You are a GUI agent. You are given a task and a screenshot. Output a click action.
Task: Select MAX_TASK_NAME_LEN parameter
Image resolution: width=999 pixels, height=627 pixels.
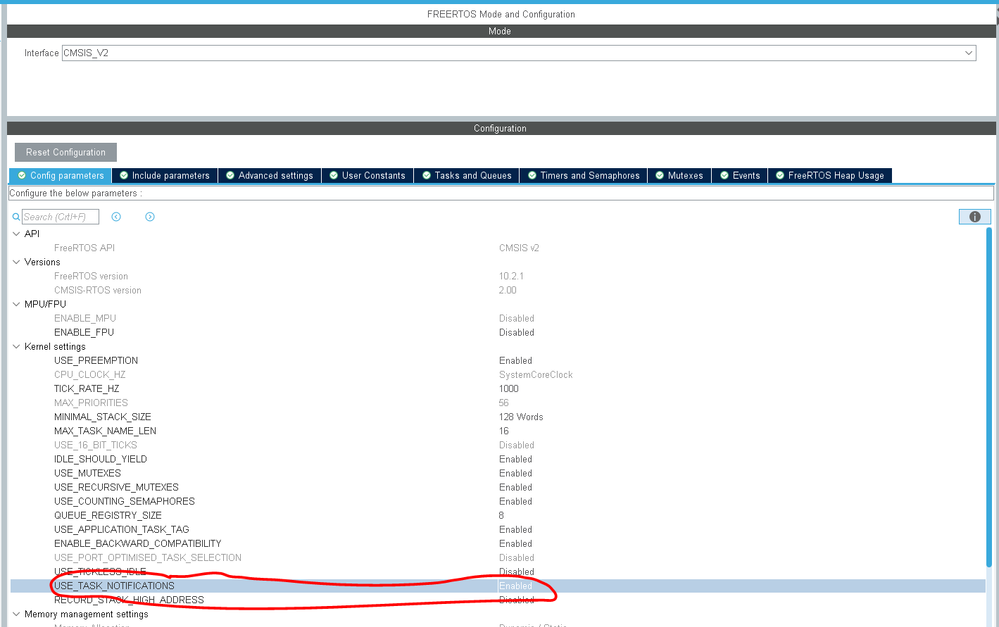tap(105, 431)
